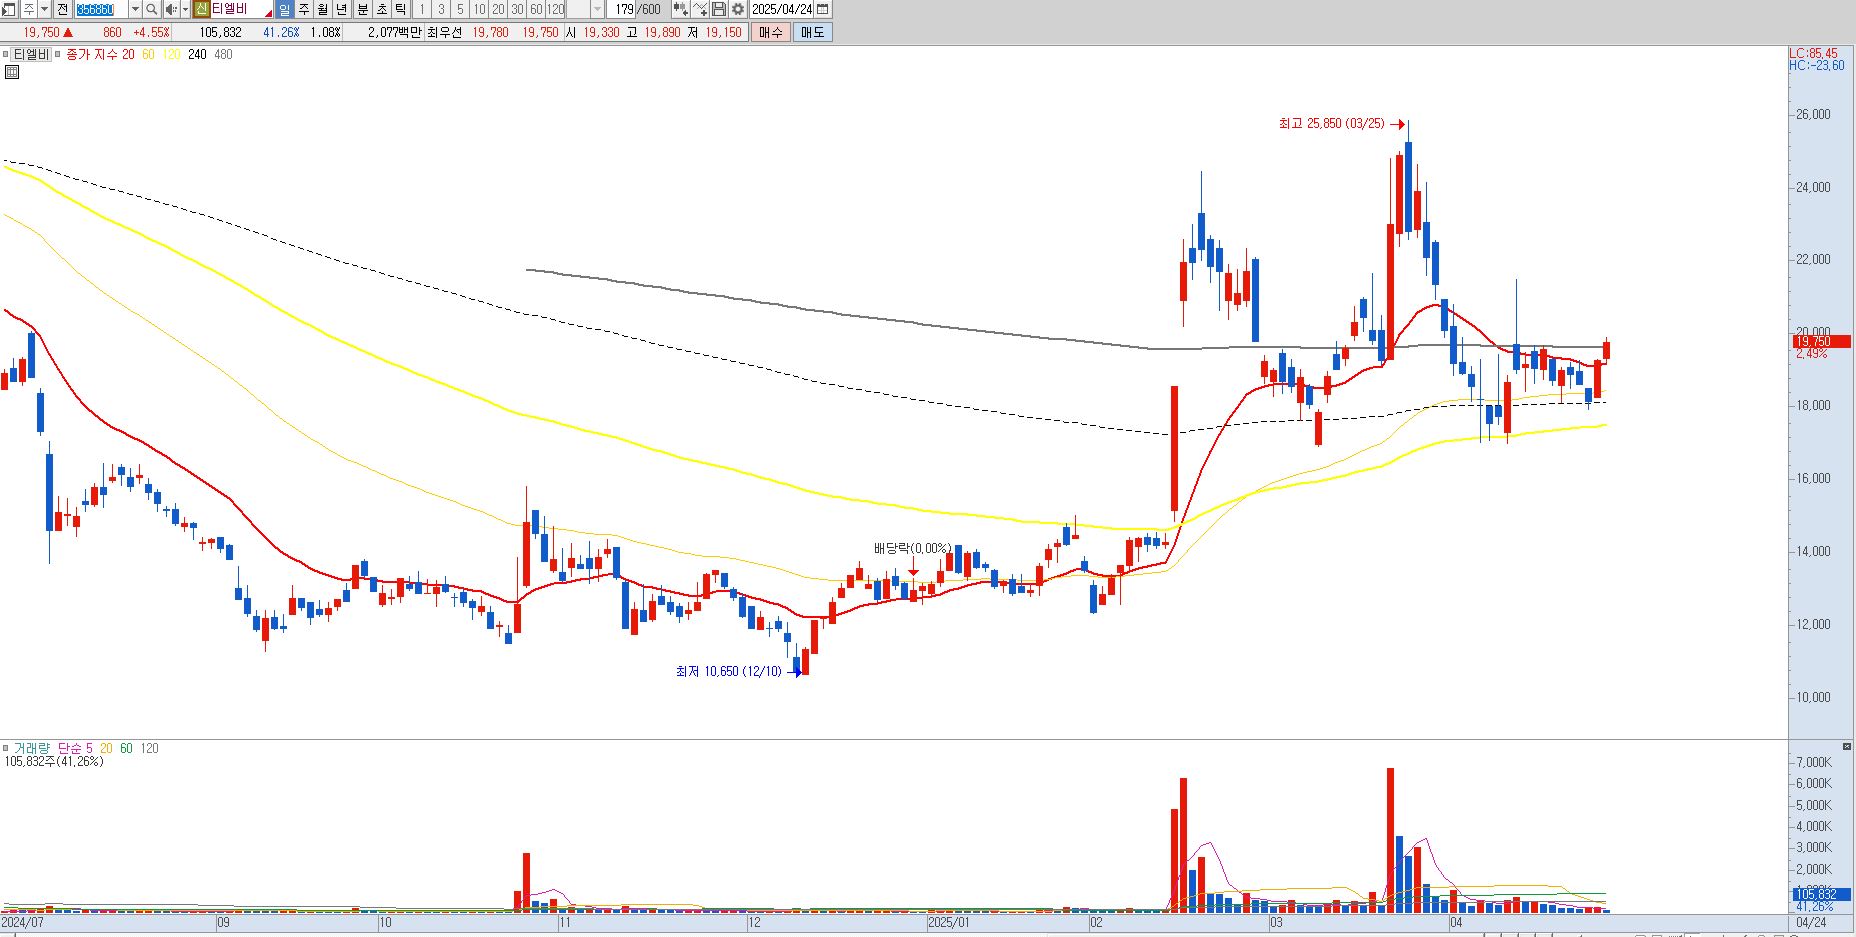
Task: Toggle the 틱 tick period button
Action: [400, 9]
